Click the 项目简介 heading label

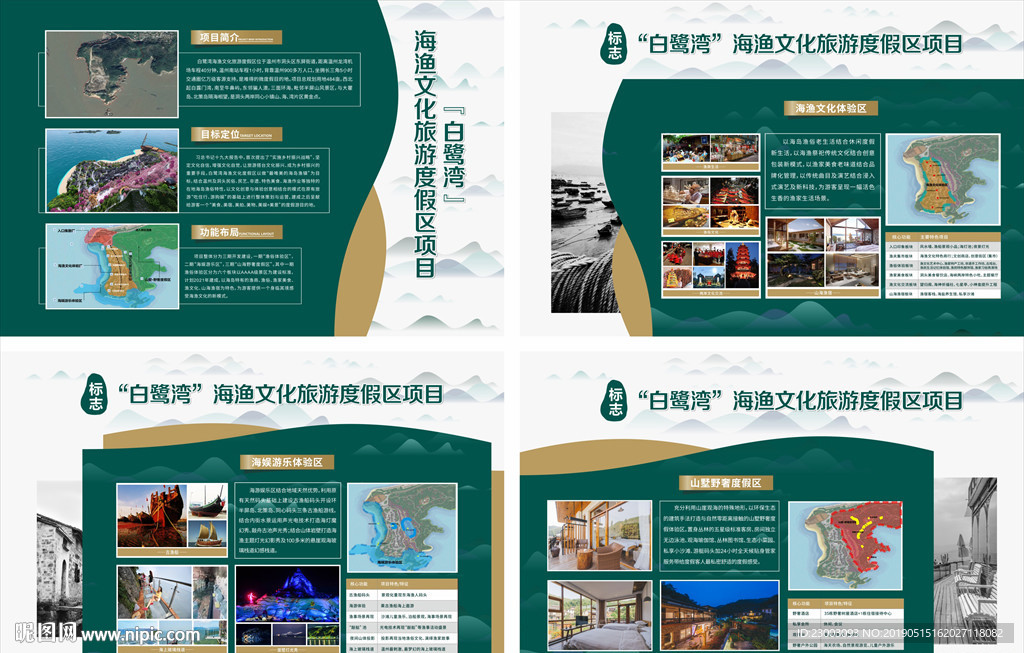click(x=236, y=37)
